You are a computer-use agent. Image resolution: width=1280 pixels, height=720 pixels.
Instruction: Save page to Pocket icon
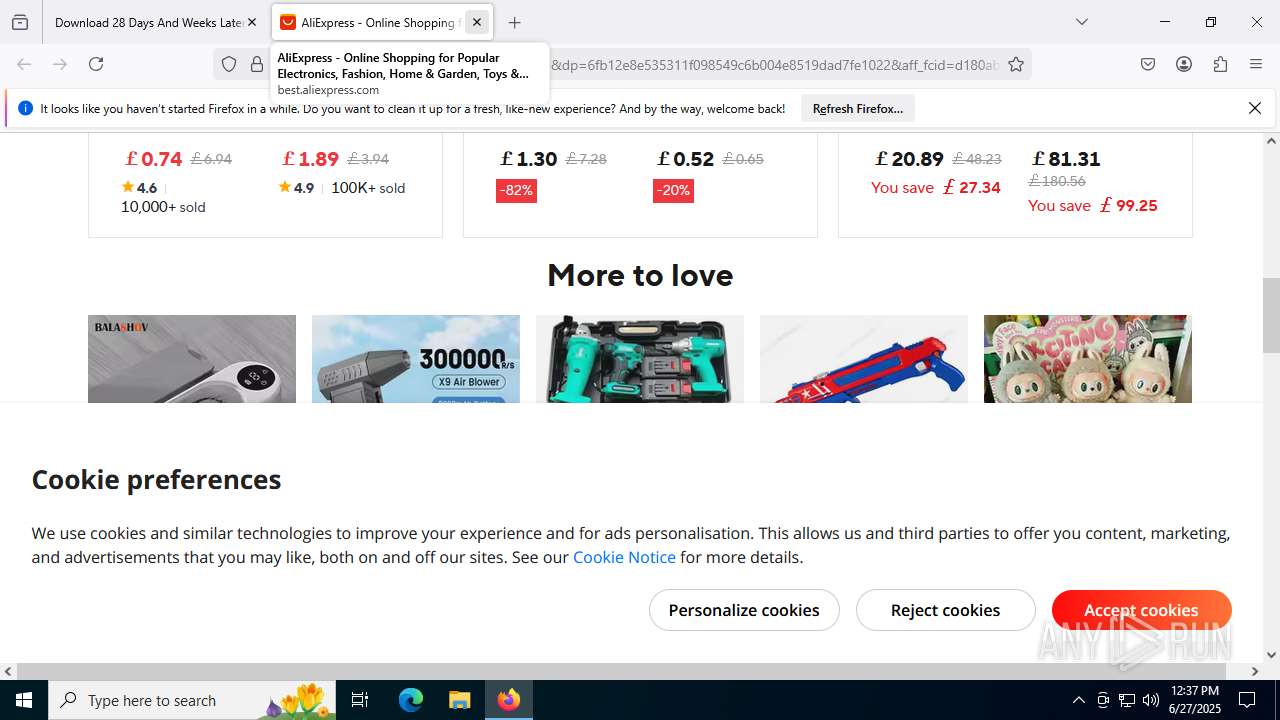1148,64
